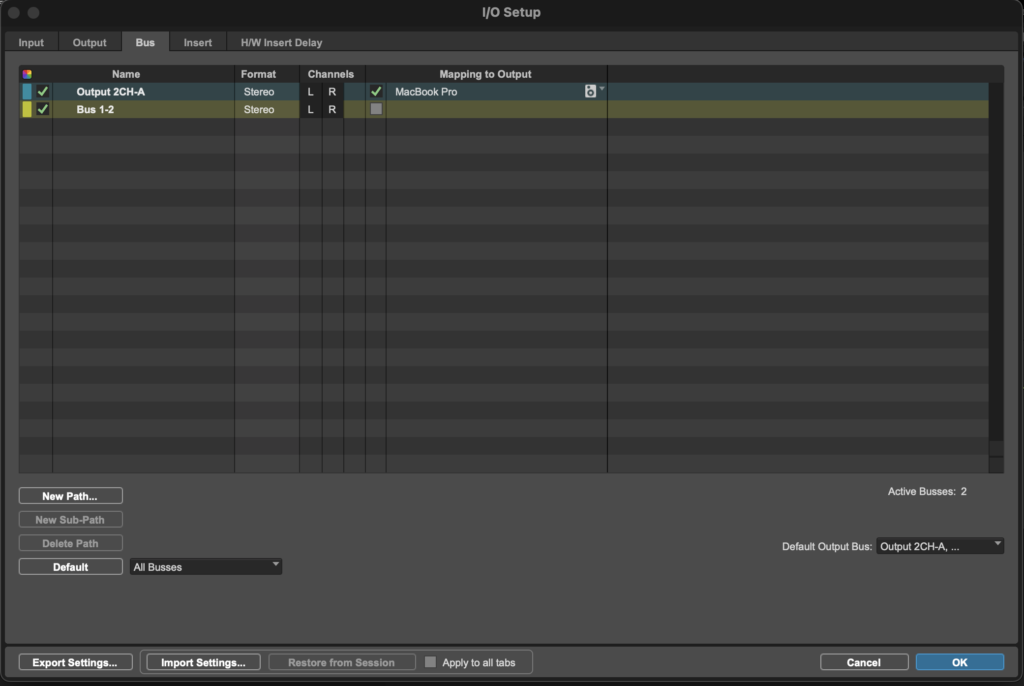
Task: Select the Stereo format cell of Bus 1-2
Action: click(259, 110)
